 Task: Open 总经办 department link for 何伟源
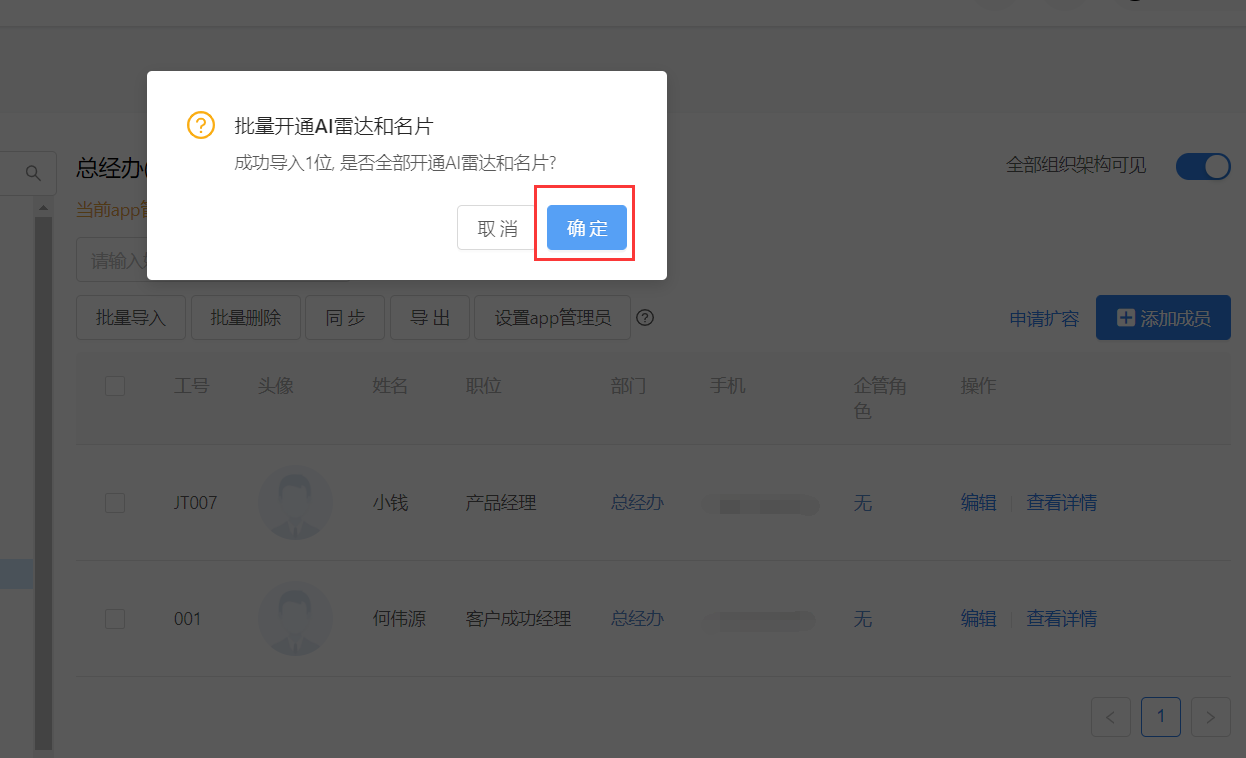click(x=637, y=619)
